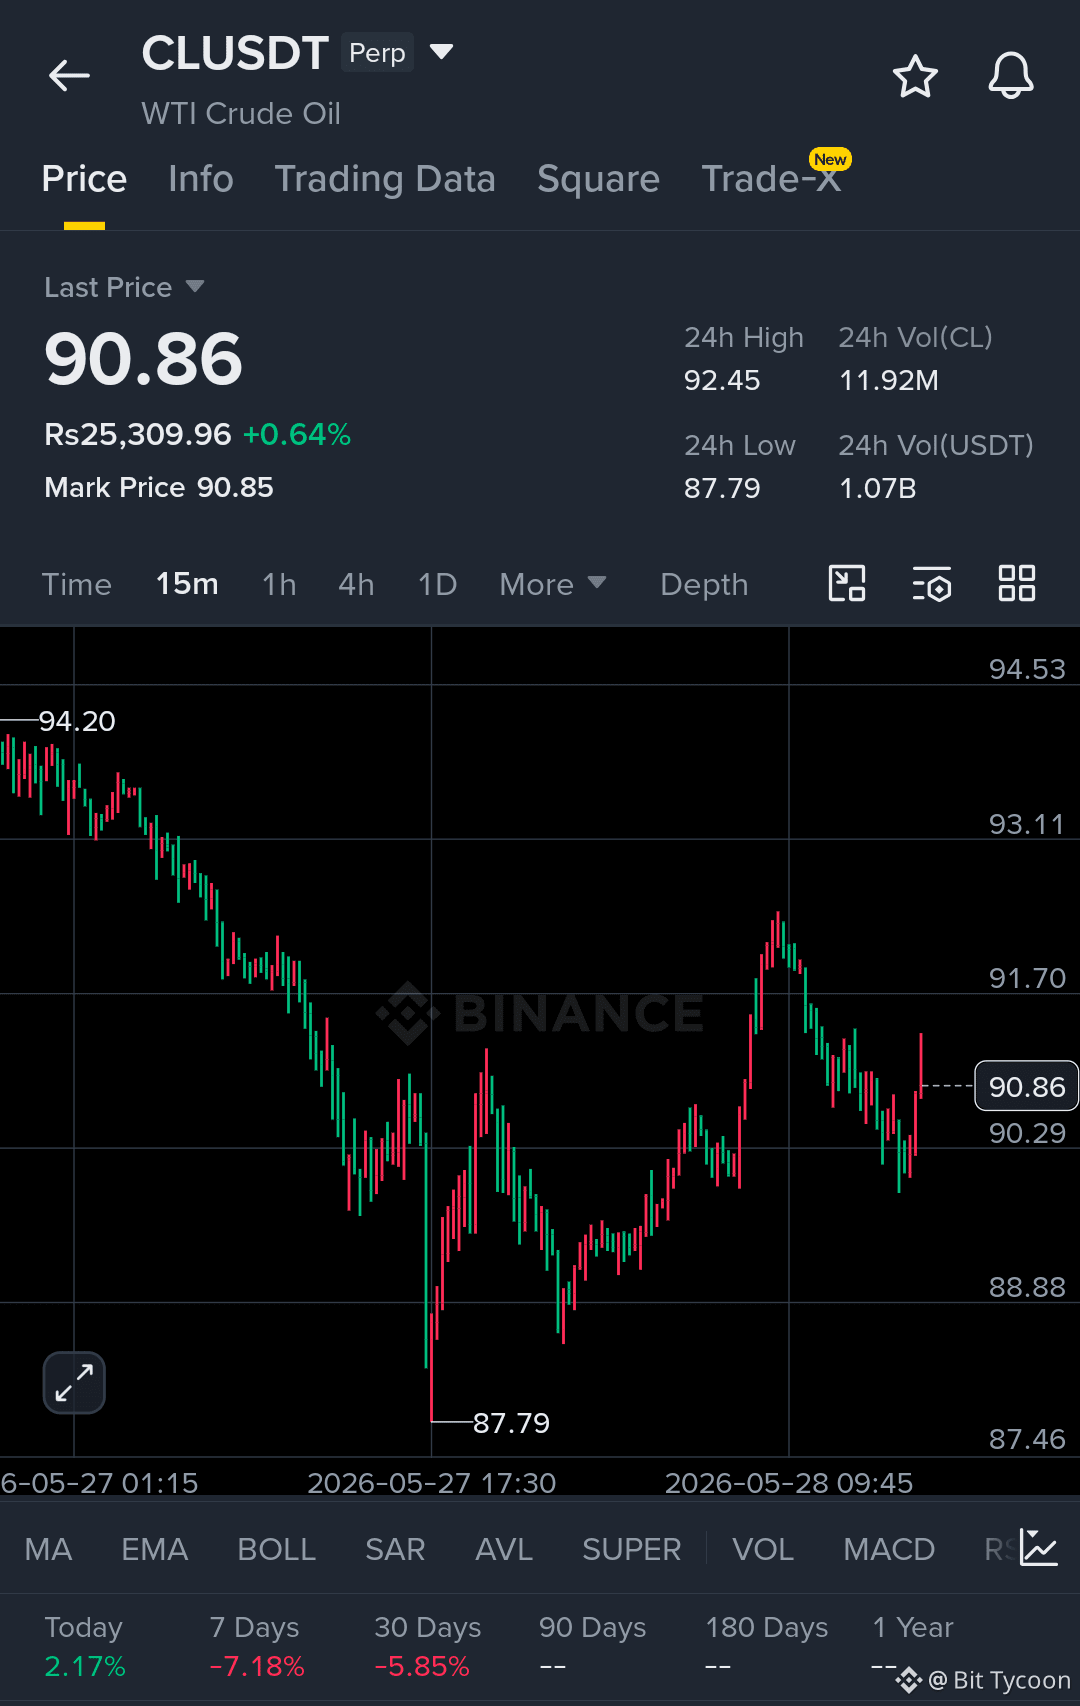
Task: Click the 94.20 high marker on chart
Action: pyautogui.click(x=77, y=720)
